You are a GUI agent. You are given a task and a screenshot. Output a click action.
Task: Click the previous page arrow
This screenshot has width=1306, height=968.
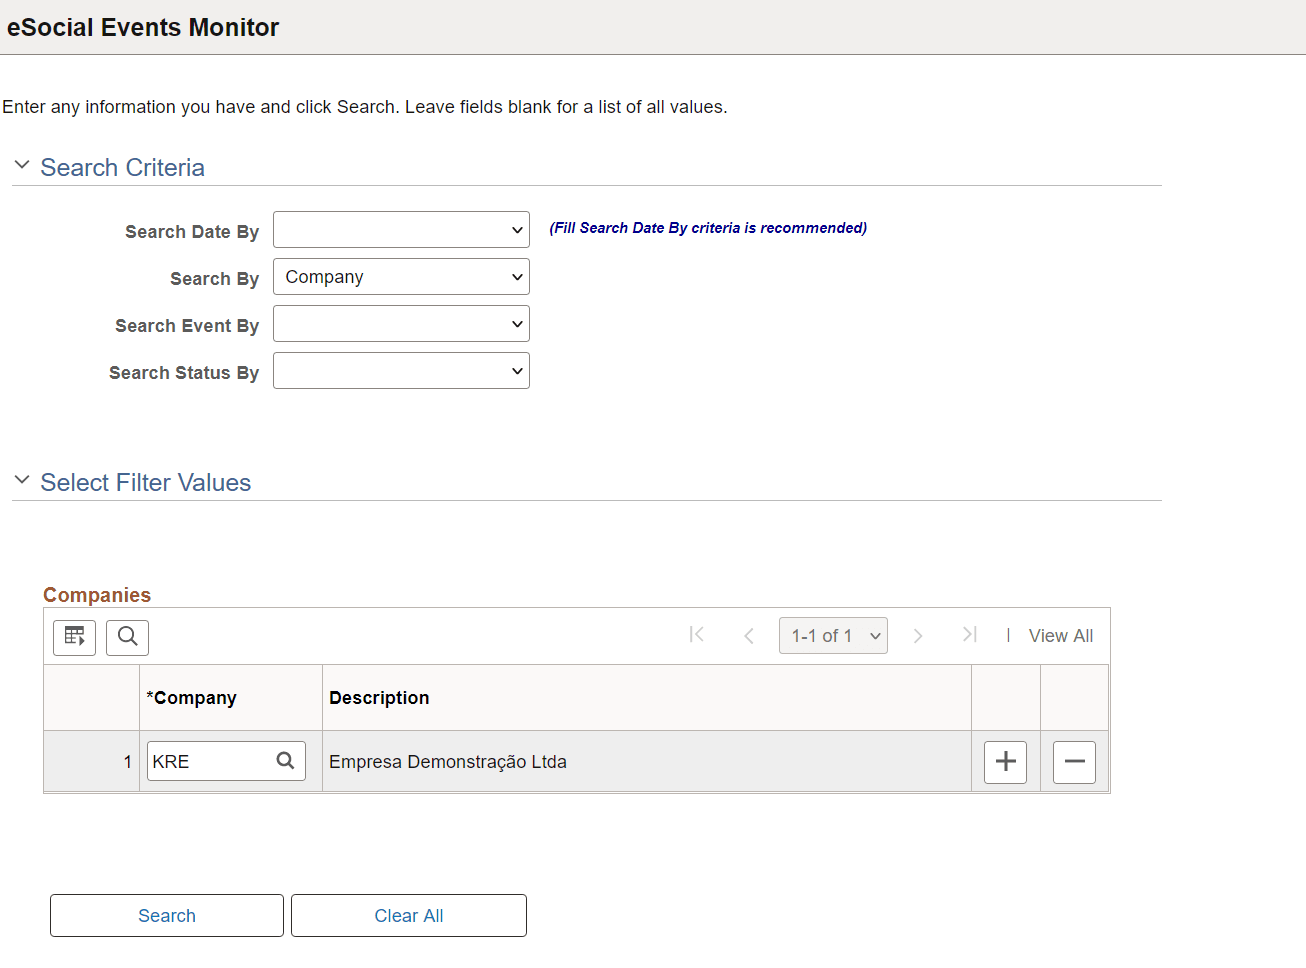[x=749, y=634]
